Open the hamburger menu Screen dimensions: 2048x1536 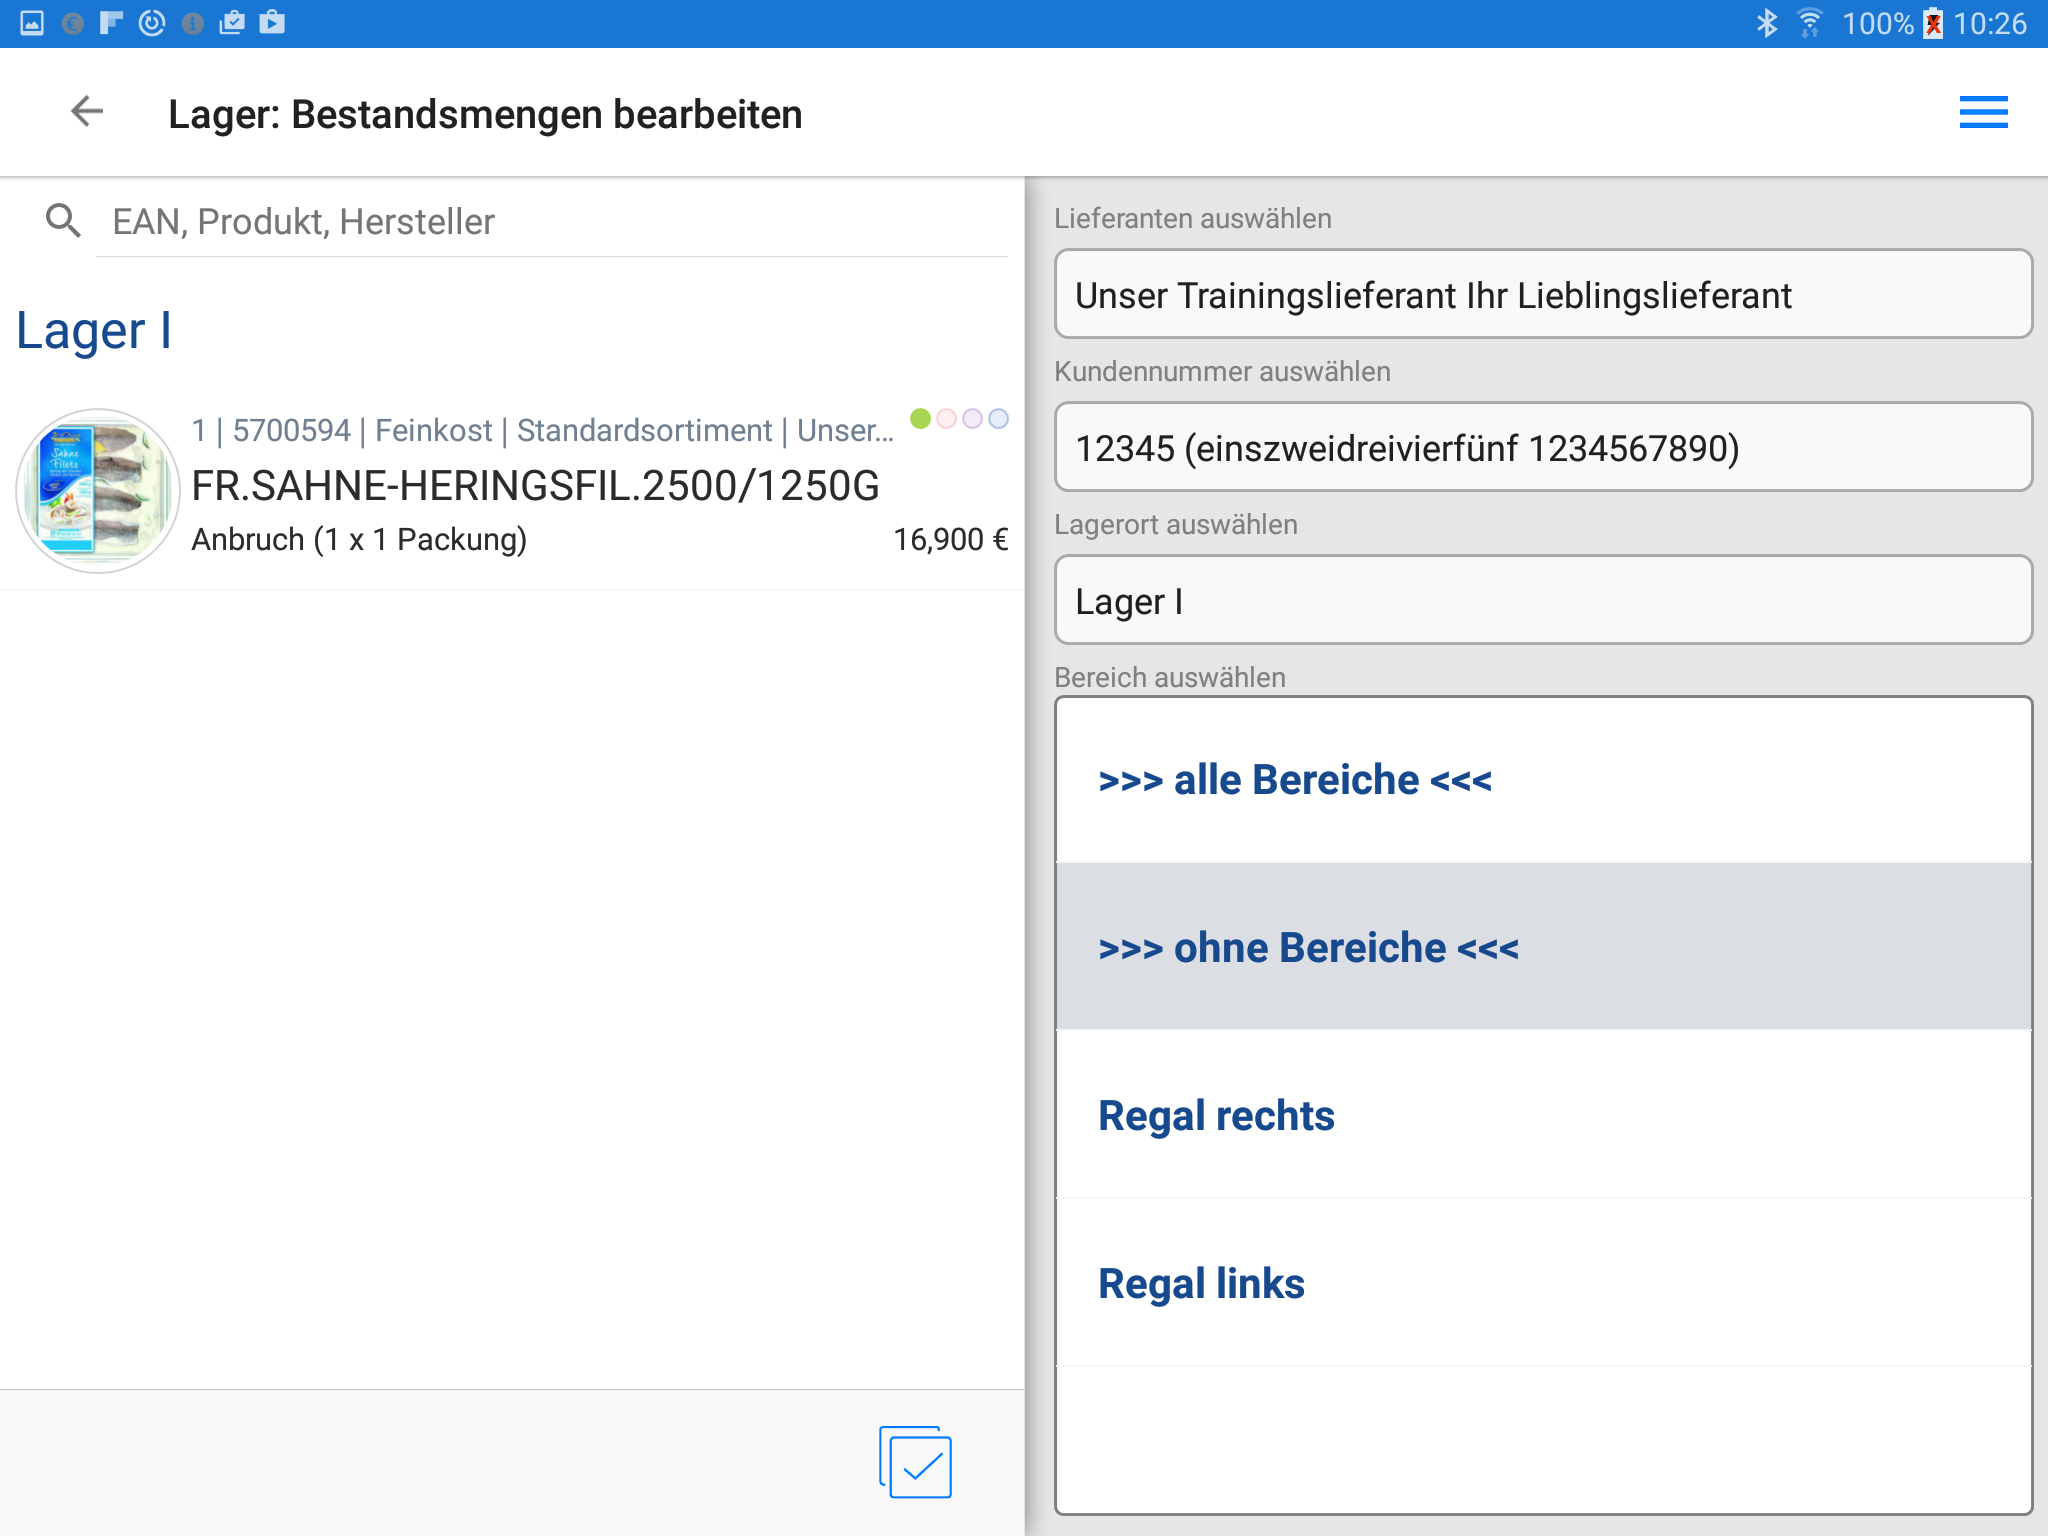point(1983,112)
